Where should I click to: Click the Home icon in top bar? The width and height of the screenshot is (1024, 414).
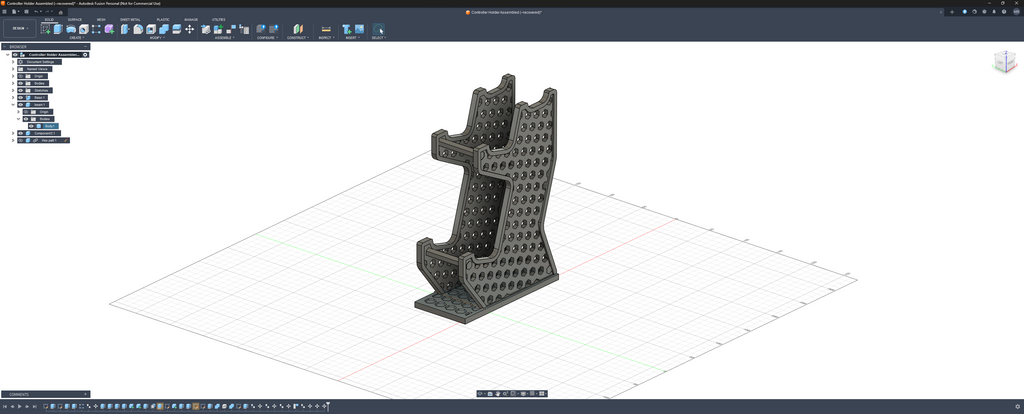(x=61, y=12)
